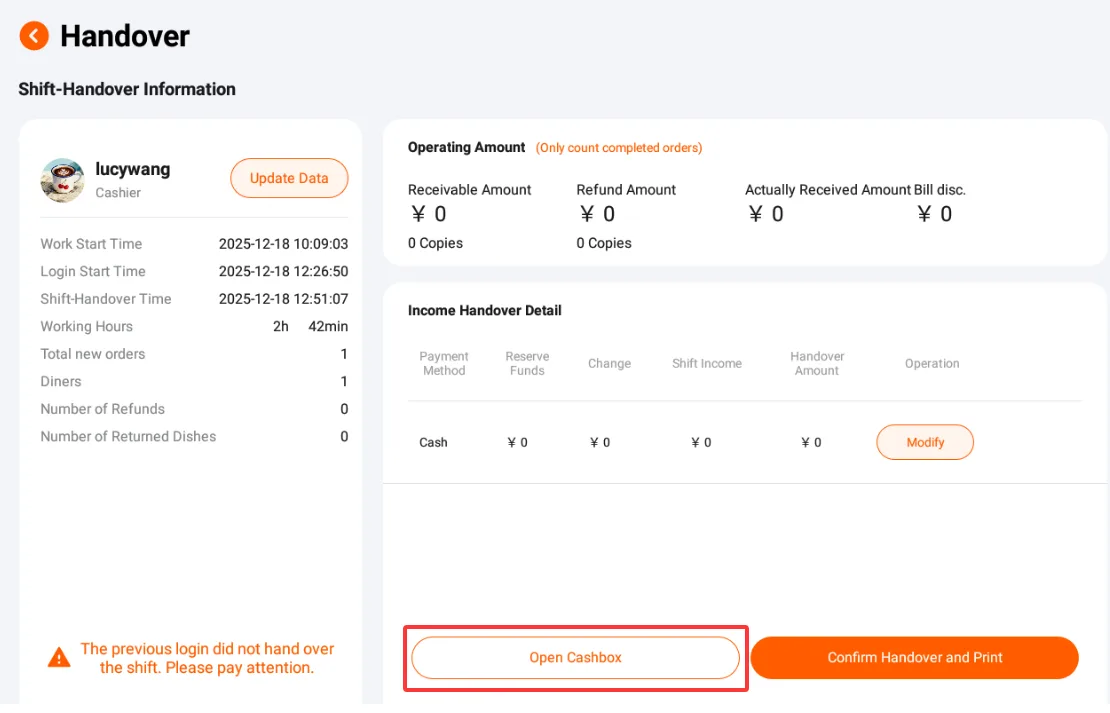Click handover time 2025-12-18 12:51:07
This screenshot has width=1110, height=713.
tap(283, 299)
